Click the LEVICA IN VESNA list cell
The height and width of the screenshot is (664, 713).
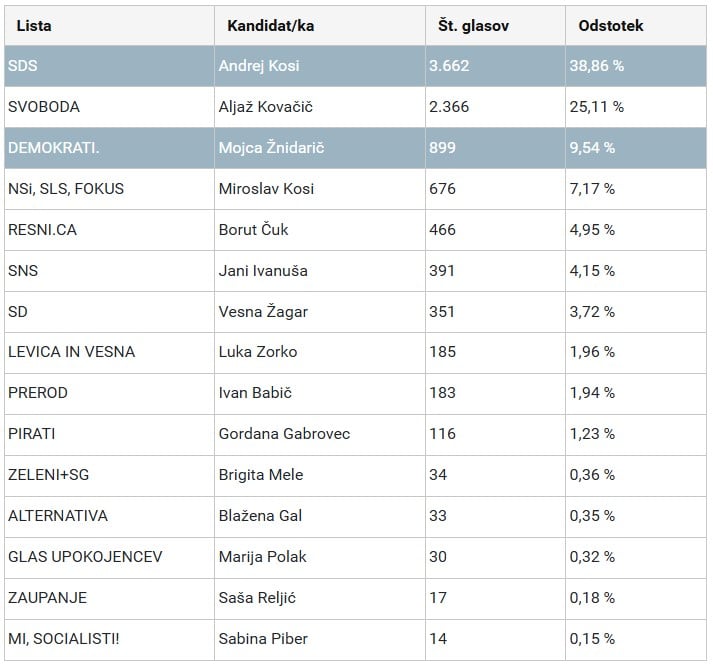pyautogui.click(x=71, y=352)
